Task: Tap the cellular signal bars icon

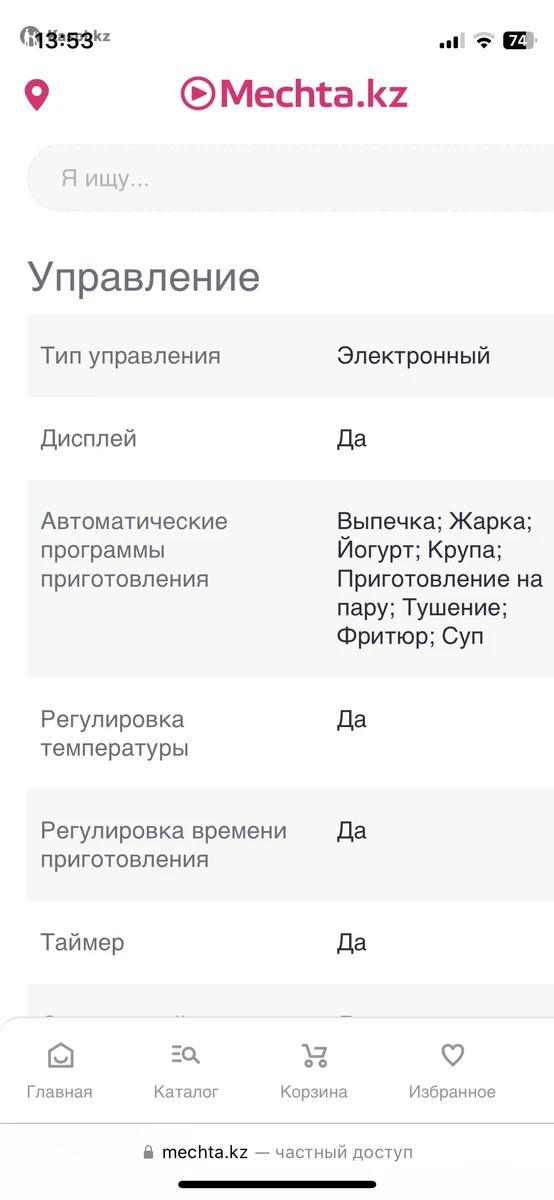Action: click(451, 41)
